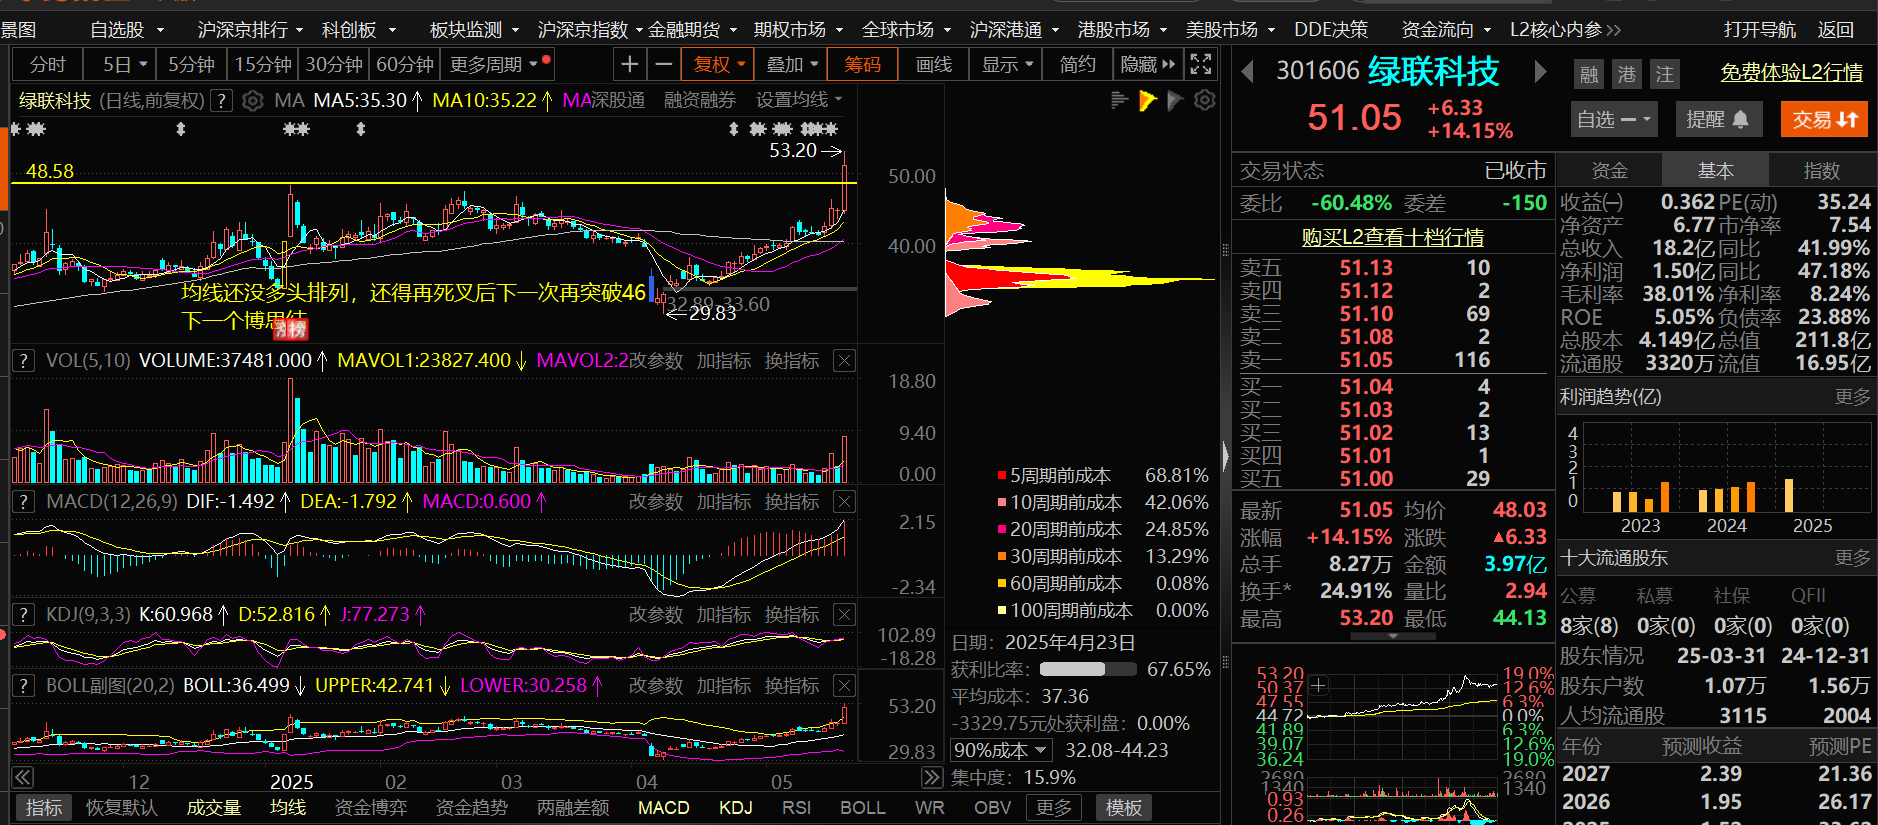The image size is (1878, 825).
Task: Click the gray flag icon above chip chart
Action: (1176, 100)
